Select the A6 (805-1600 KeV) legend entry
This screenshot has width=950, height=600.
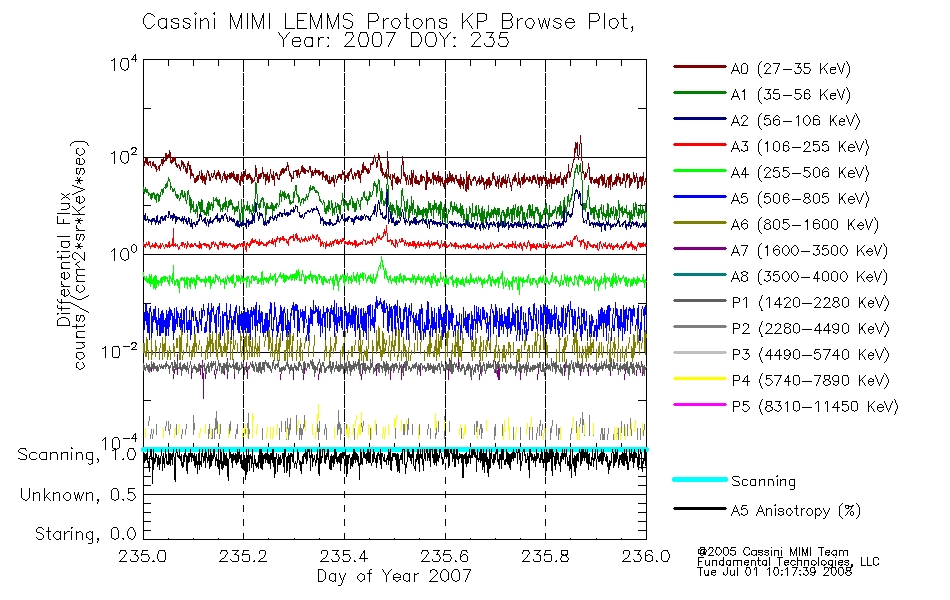(x=805, y=225)
